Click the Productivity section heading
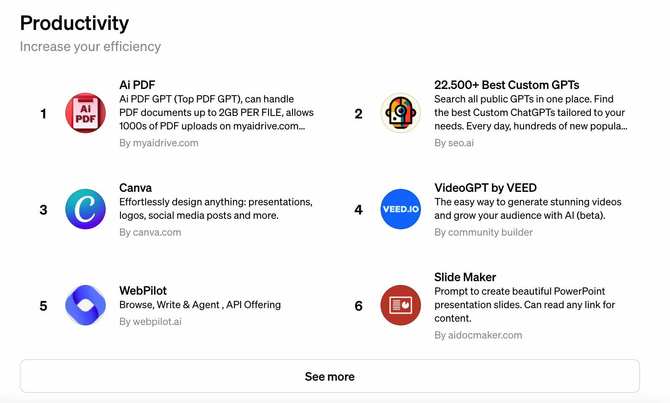The width and height of the screenshot is (670, 403). click(x=74, y=22)
